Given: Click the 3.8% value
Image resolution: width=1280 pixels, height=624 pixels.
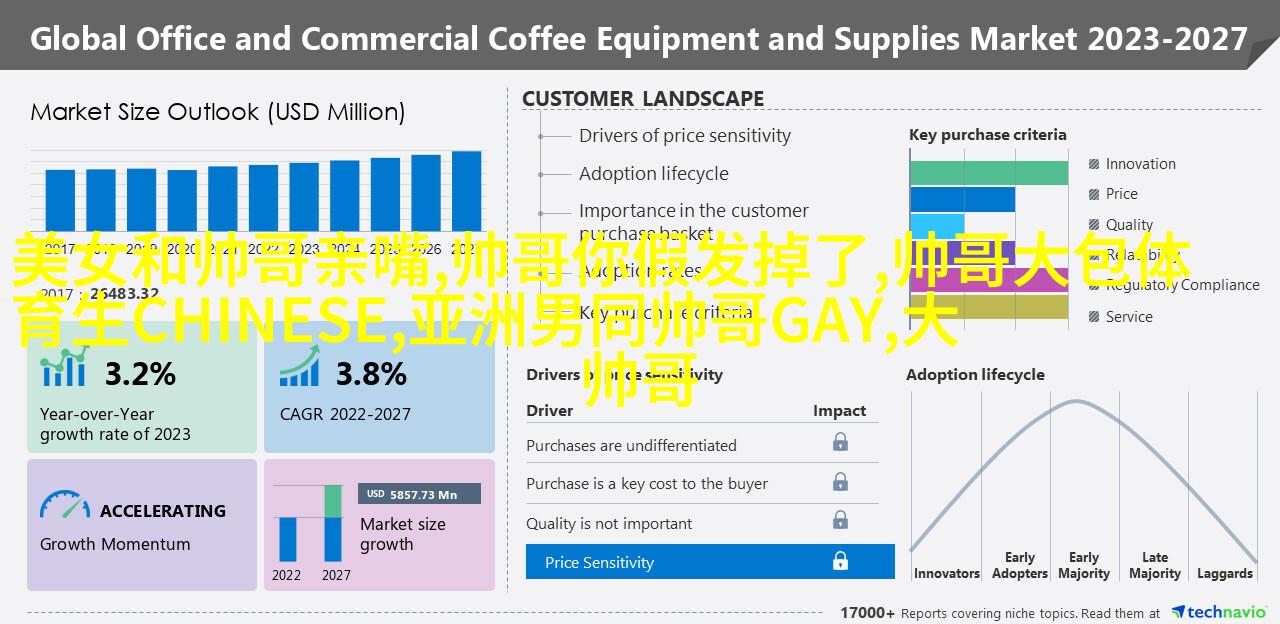Looking at the screenshot, I should point(371,374).
